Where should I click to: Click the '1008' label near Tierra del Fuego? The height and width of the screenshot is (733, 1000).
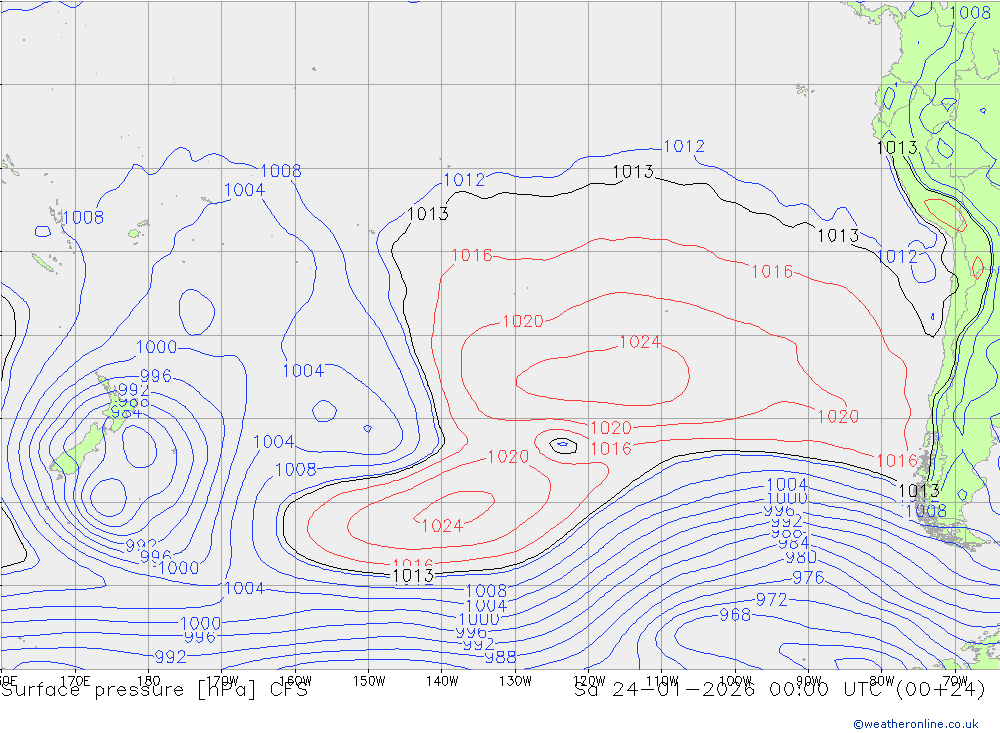click(x=926, y=510)
